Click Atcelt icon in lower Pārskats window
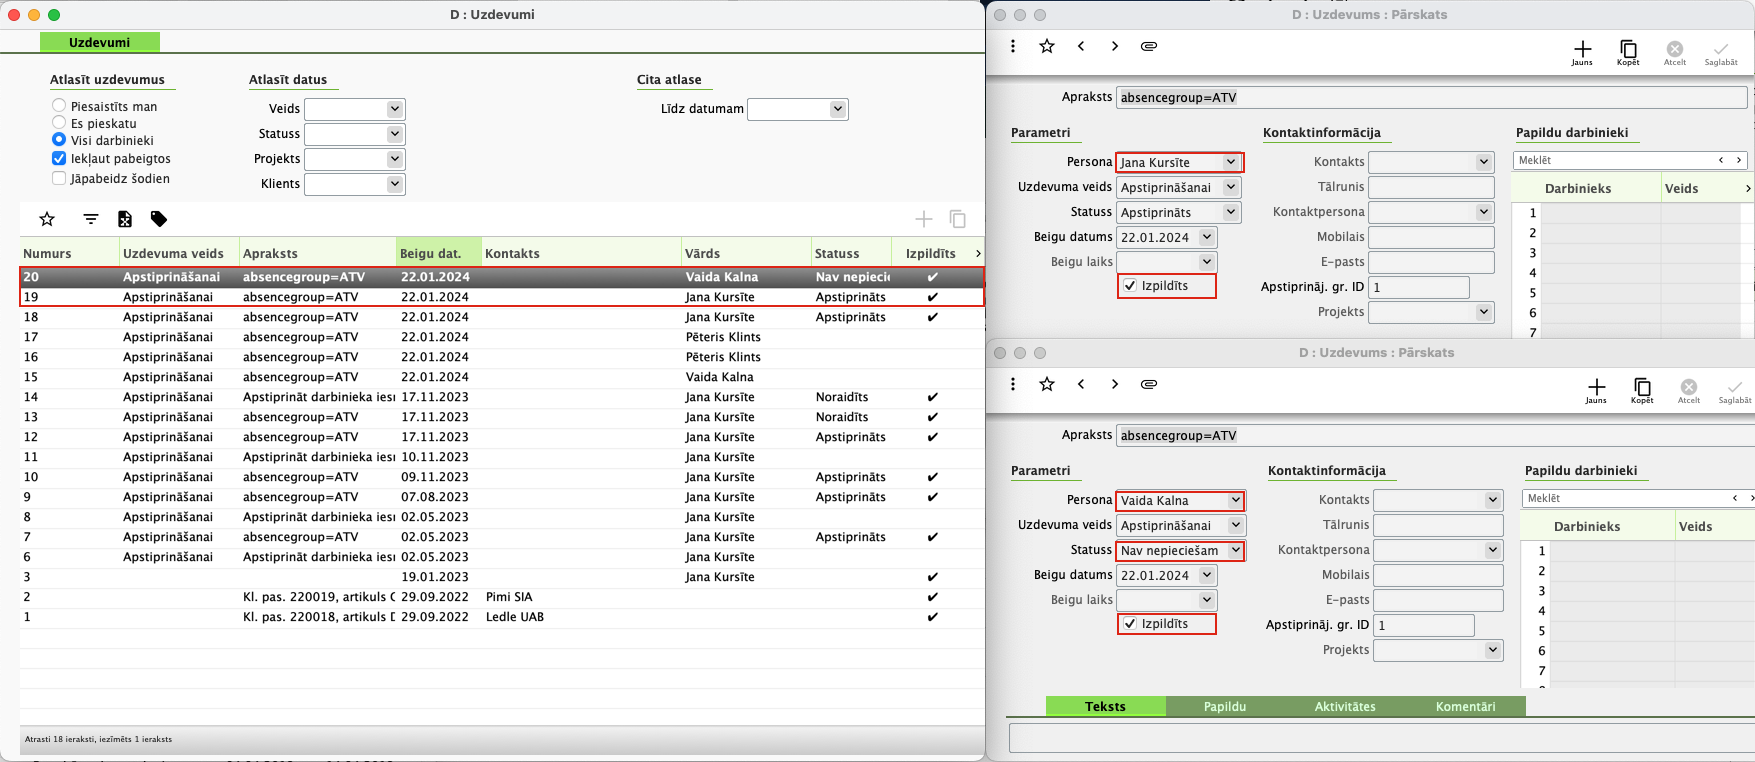The height and width of the screenshot is (762, 1755). (x=1689, y=390)
